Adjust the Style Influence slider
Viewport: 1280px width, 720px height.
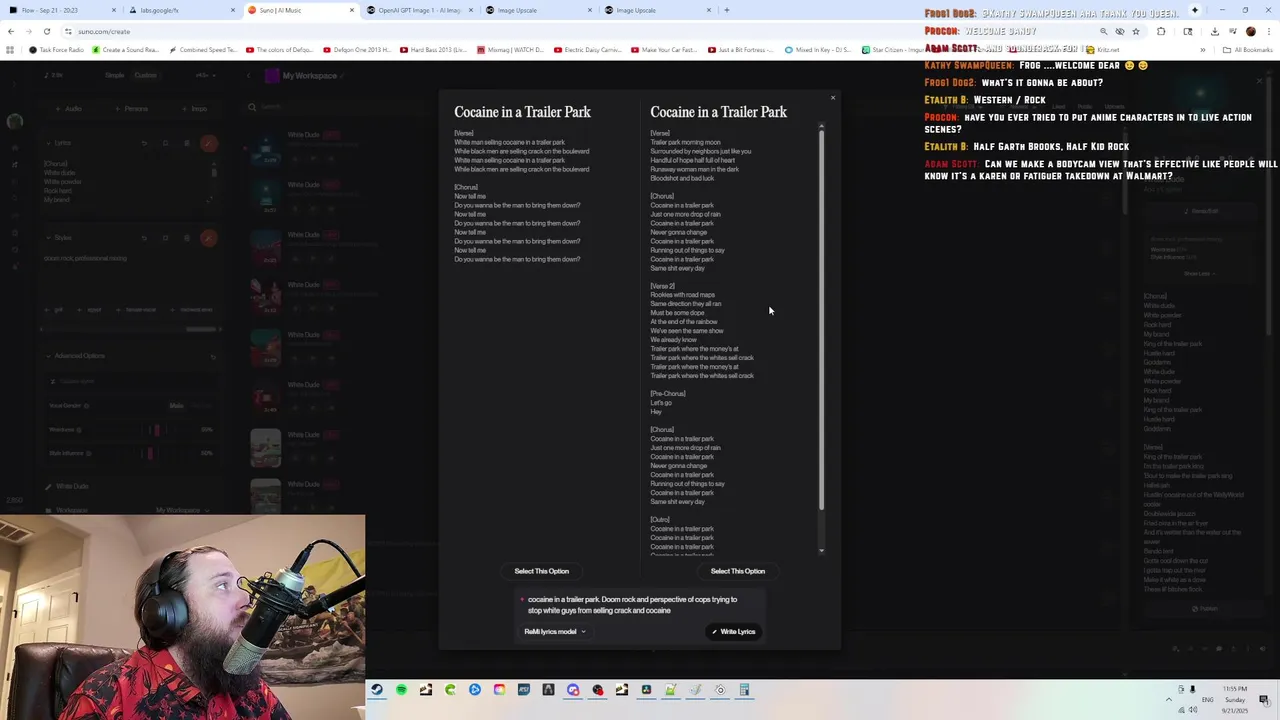click(150, 453)
